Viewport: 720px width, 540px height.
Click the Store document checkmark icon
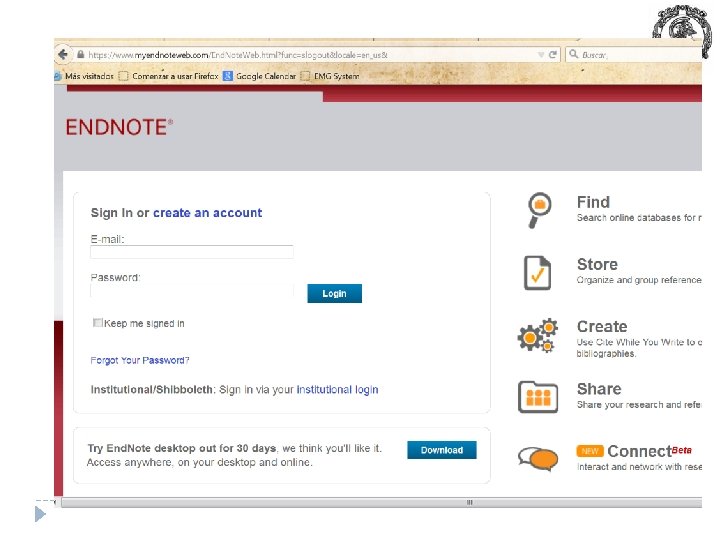[537, 273]
